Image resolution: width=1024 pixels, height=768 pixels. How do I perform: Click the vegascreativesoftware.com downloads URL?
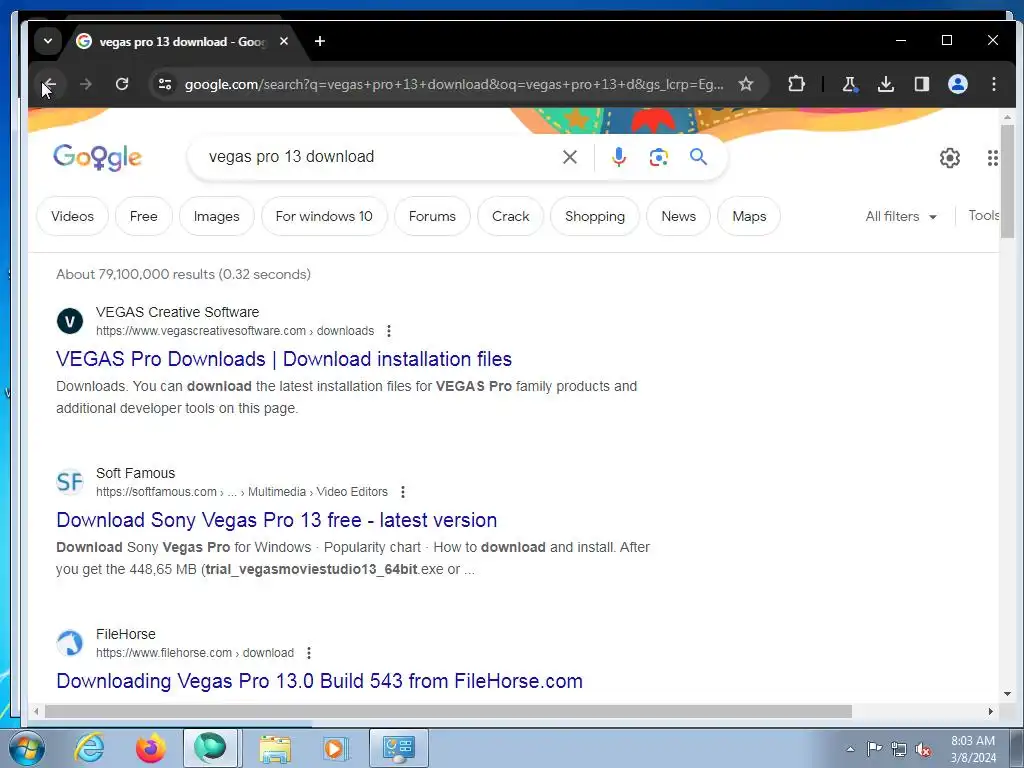click(x=235, y=331)
